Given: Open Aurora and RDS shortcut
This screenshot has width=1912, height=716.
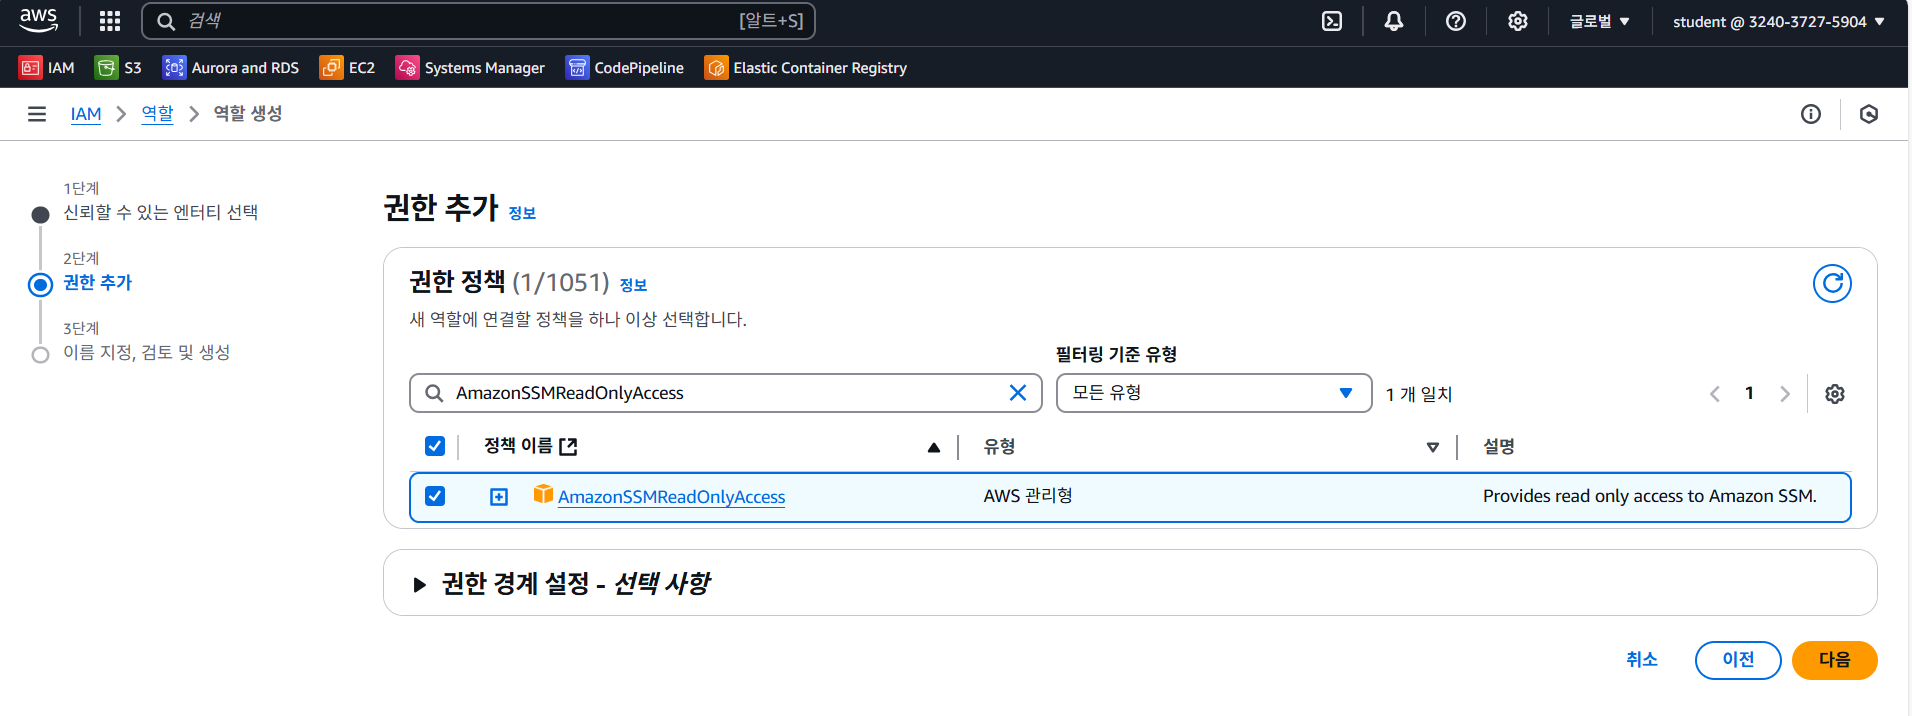Looking at the screenshot, I should [231, 67].
